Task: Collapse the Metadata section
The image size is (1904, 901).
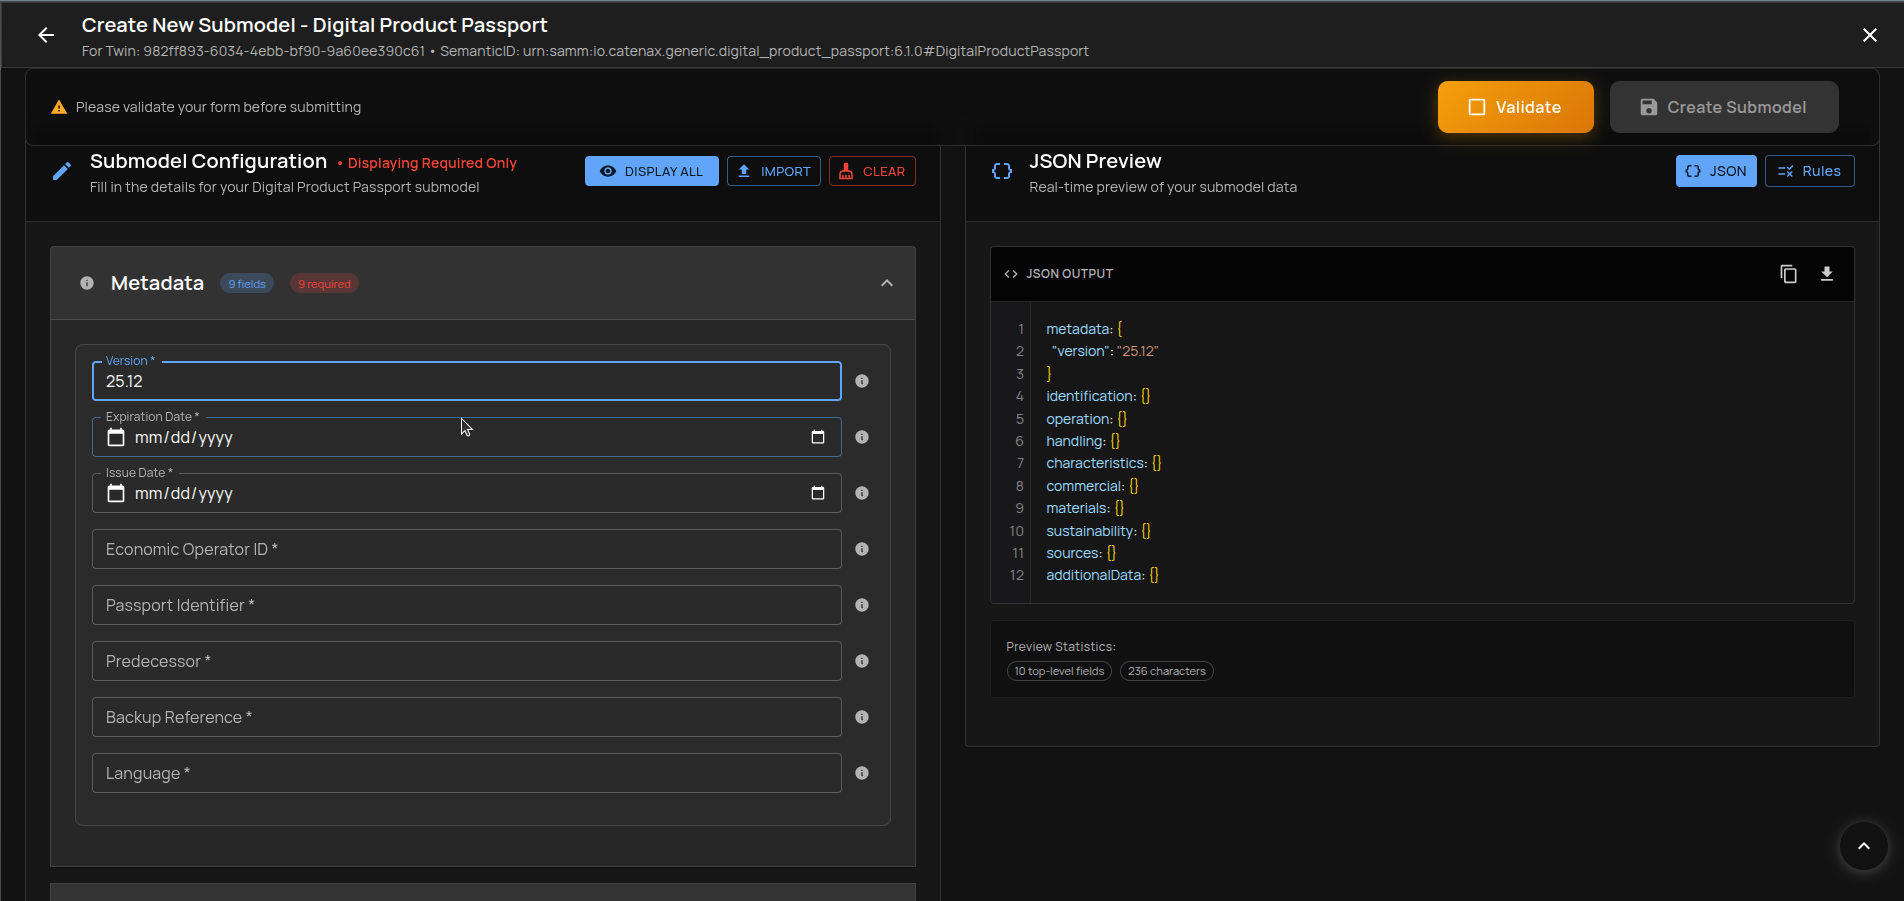Action: click(886, 283)
